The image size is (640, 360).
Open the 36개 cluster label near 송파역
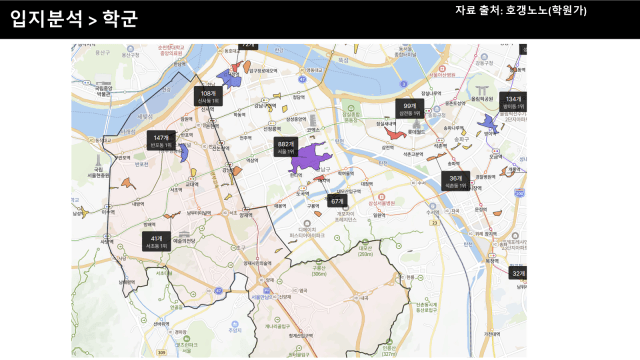456,181
